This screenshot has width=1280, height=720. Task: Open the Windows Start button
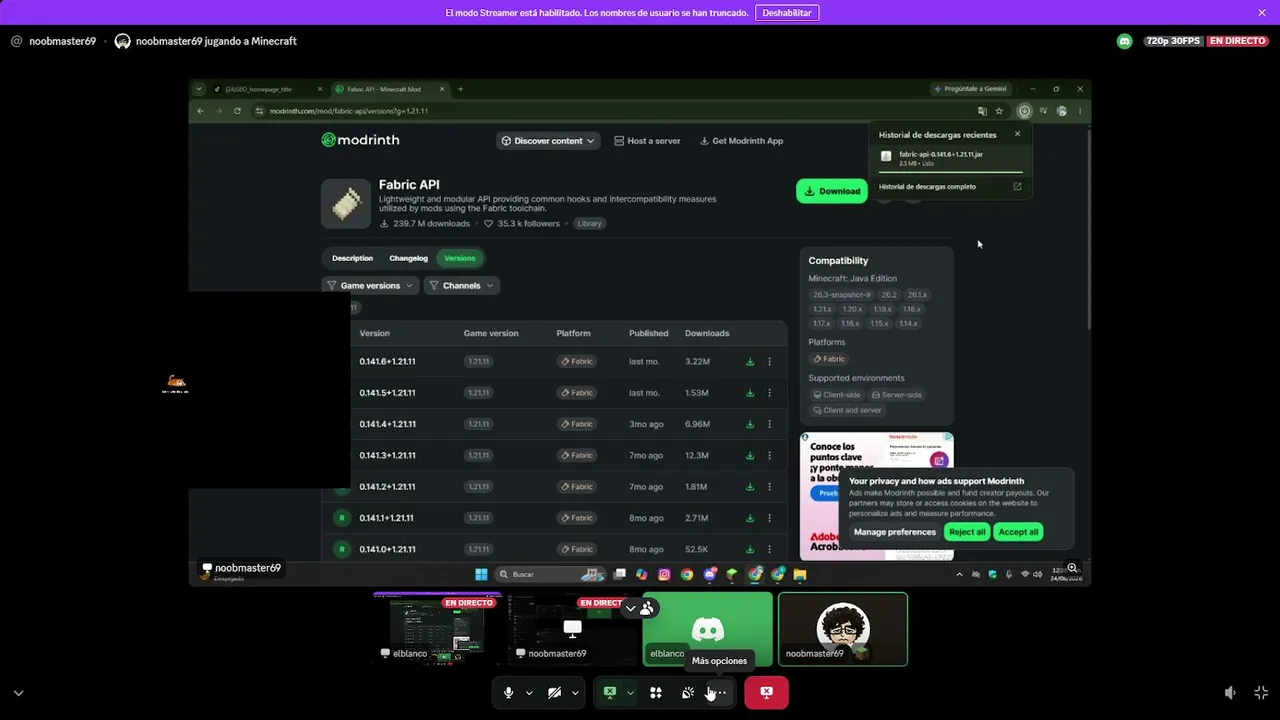[481, 574]
